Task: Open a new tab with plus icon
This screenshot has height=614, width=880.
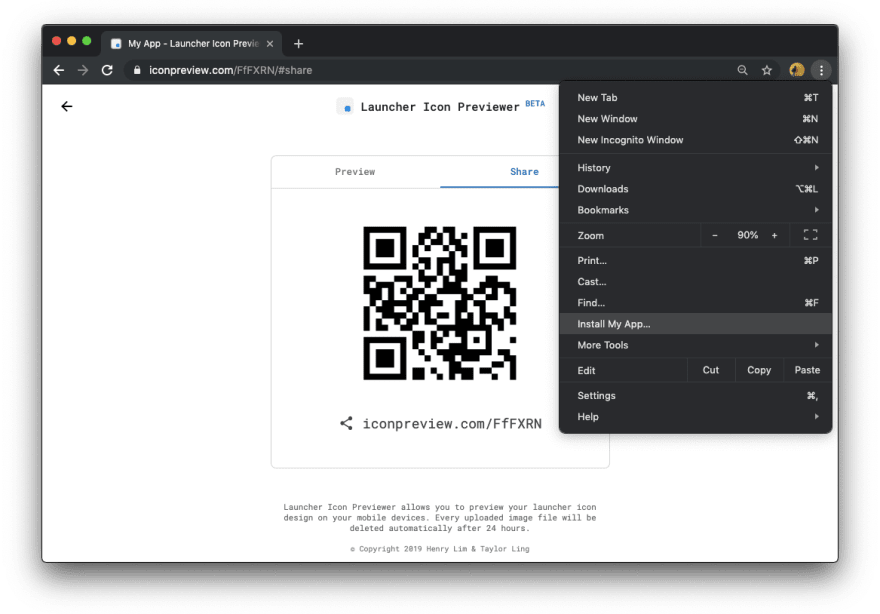Action: tap(299, 44)
